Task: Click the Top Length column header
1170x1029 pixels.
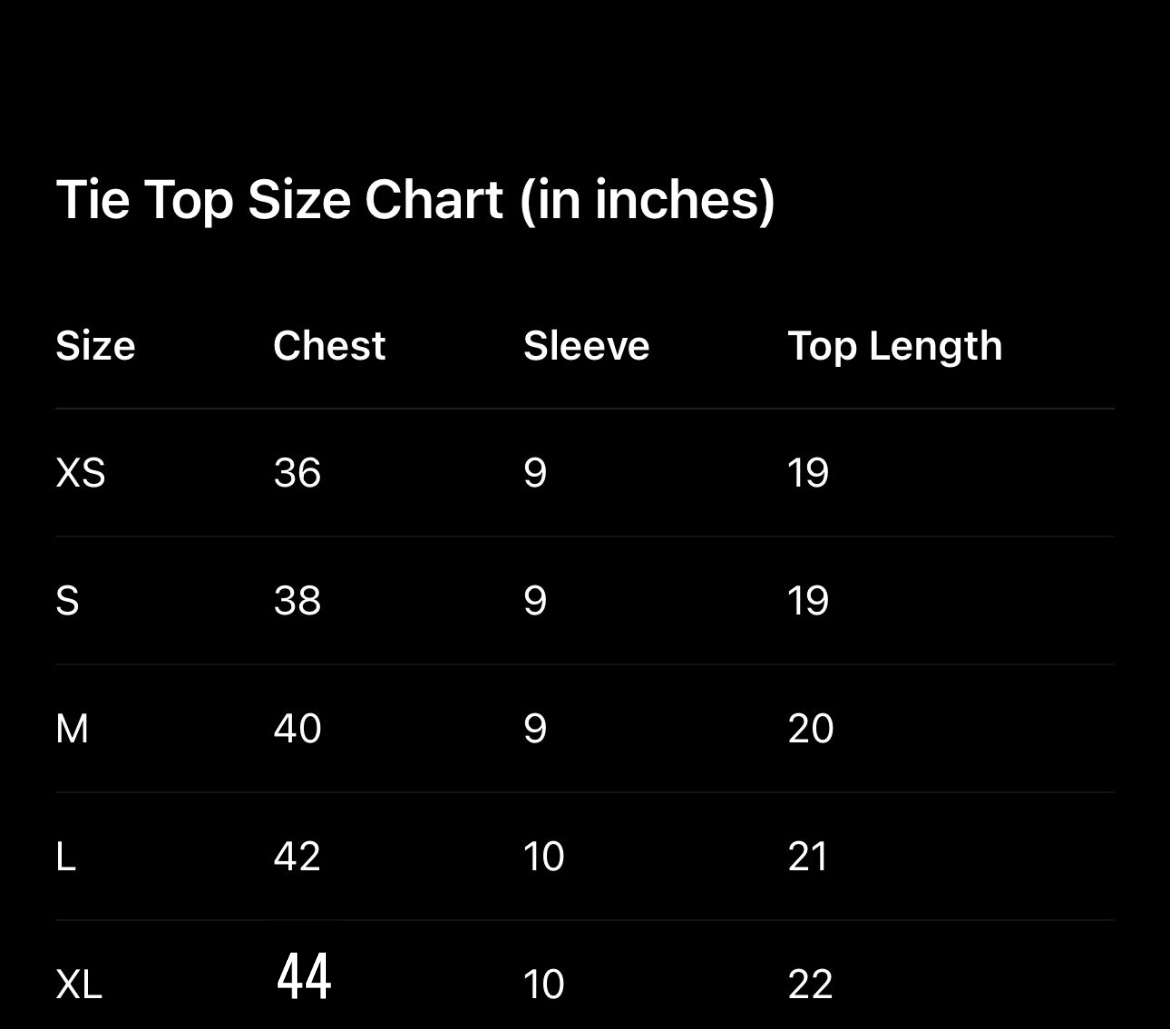Action: (x=894, y=346)
